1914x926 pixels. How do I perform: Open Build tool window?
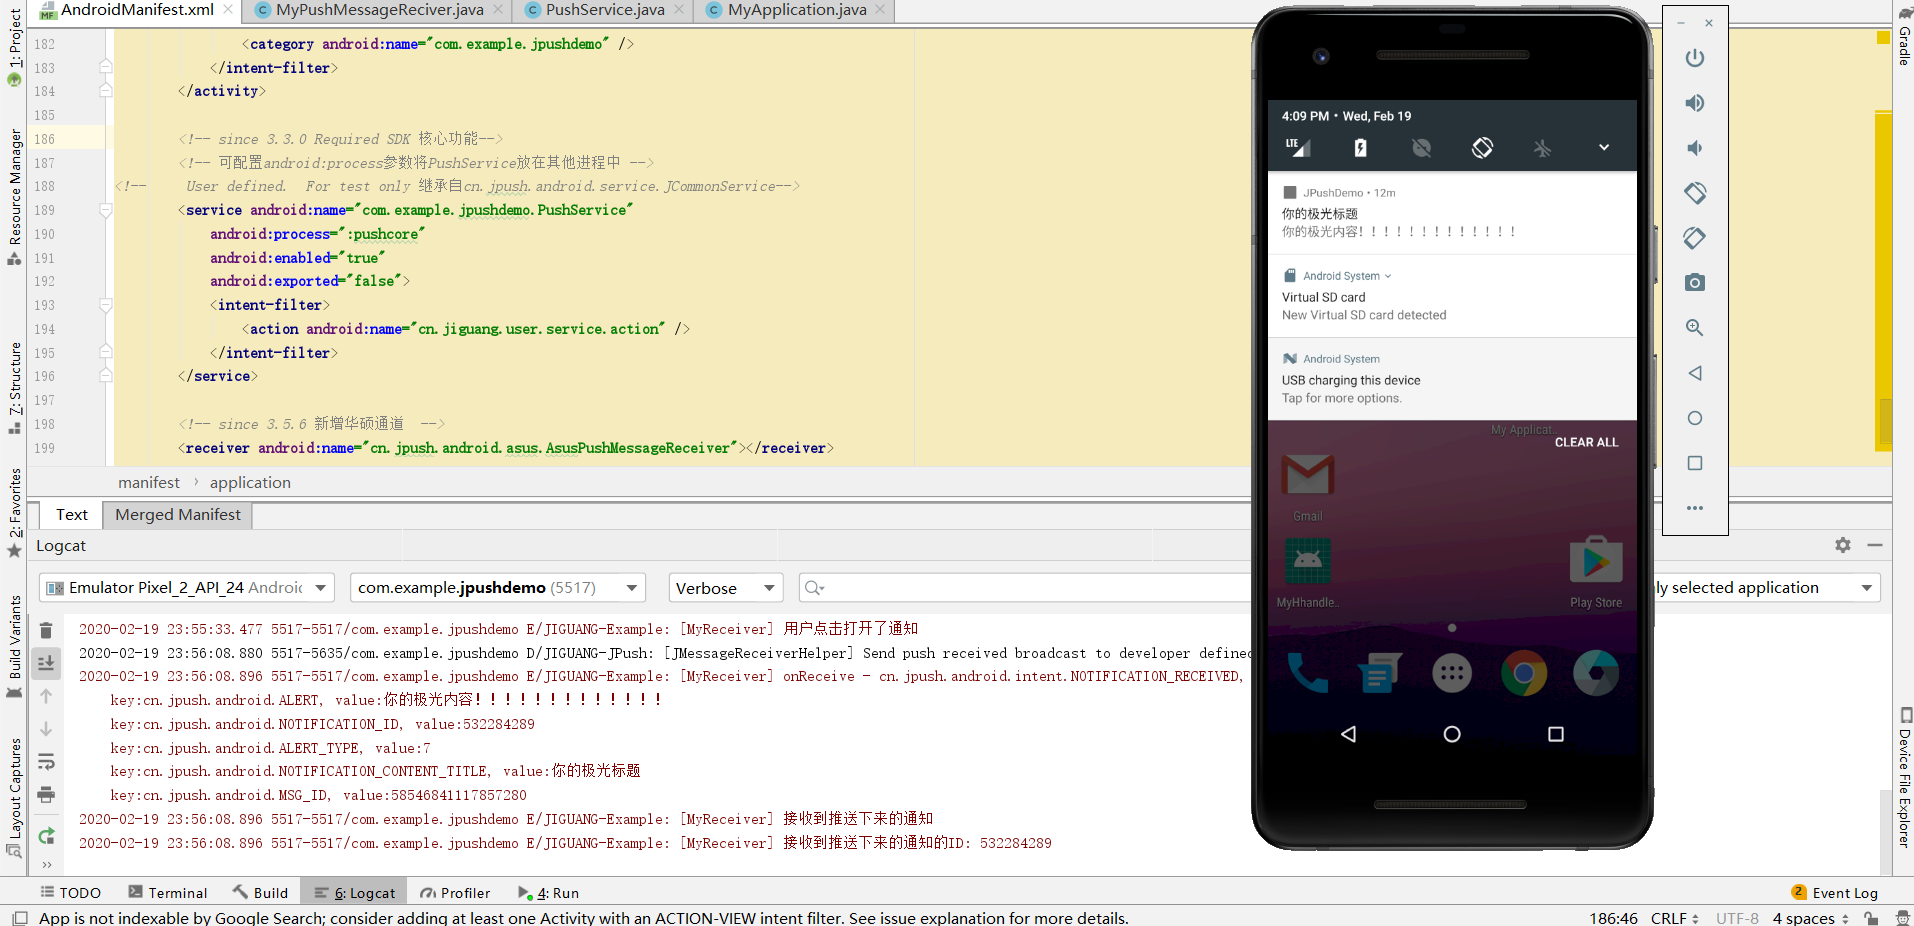click(x=261, y=893)
